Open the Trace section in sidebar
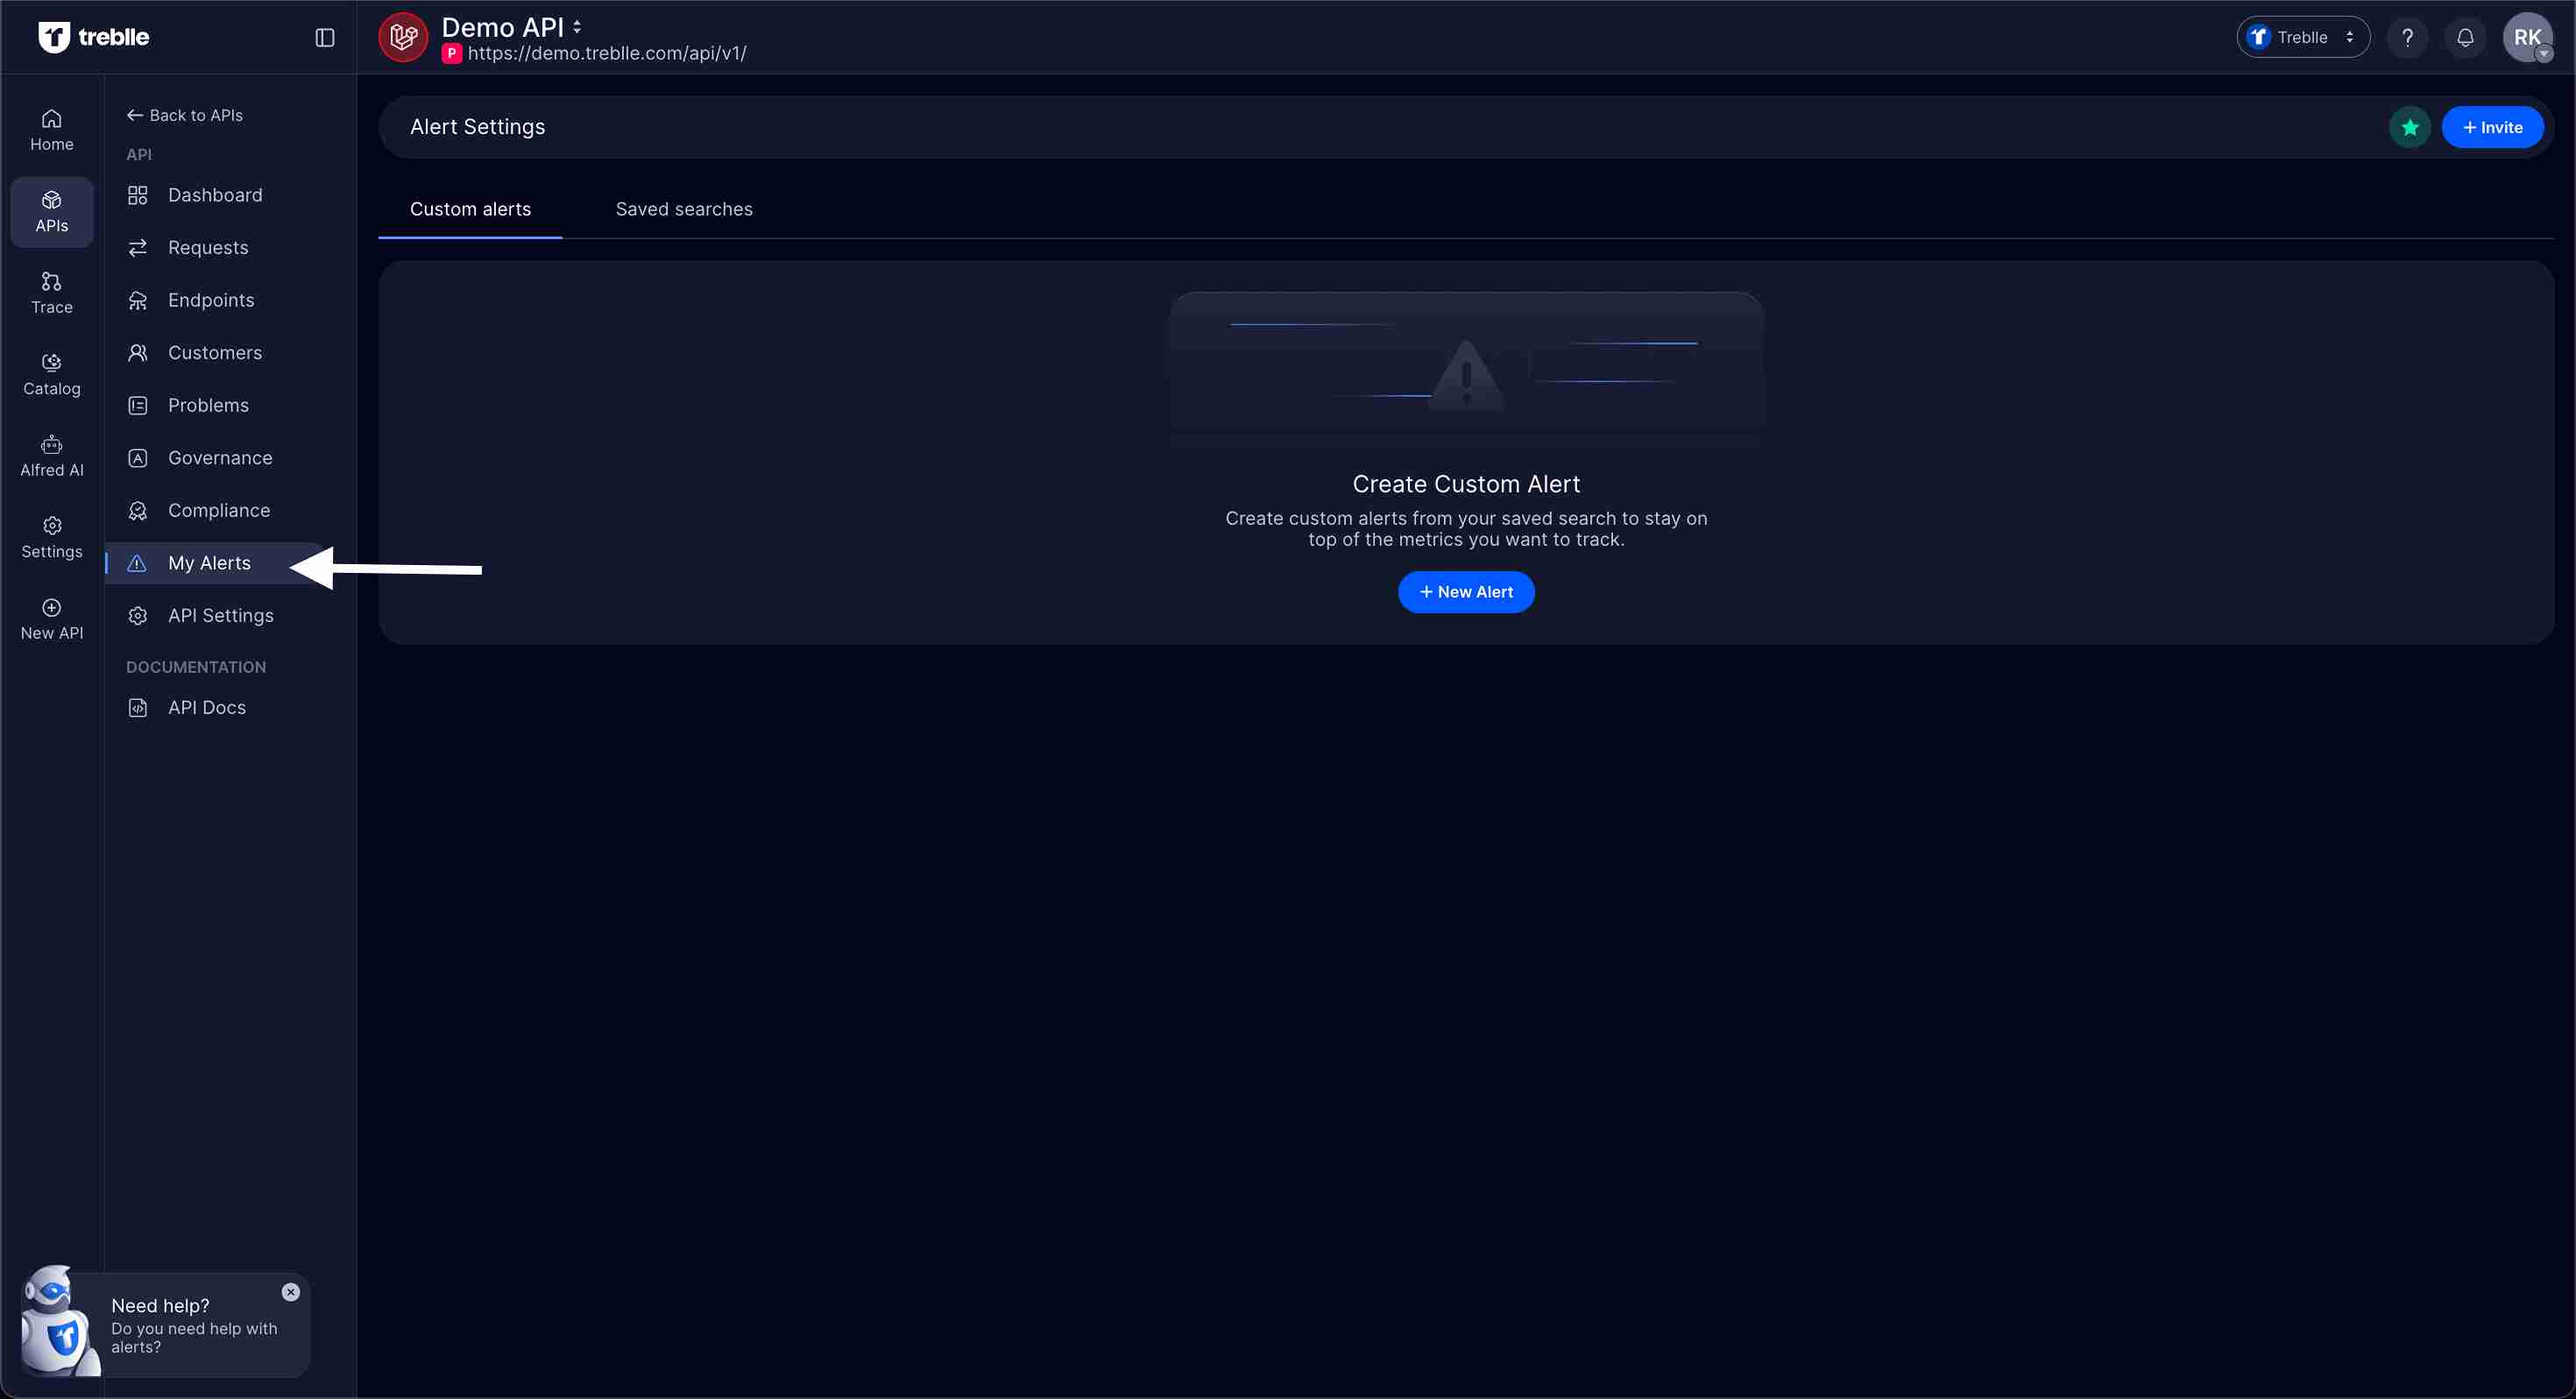 (x=51, y=292)
